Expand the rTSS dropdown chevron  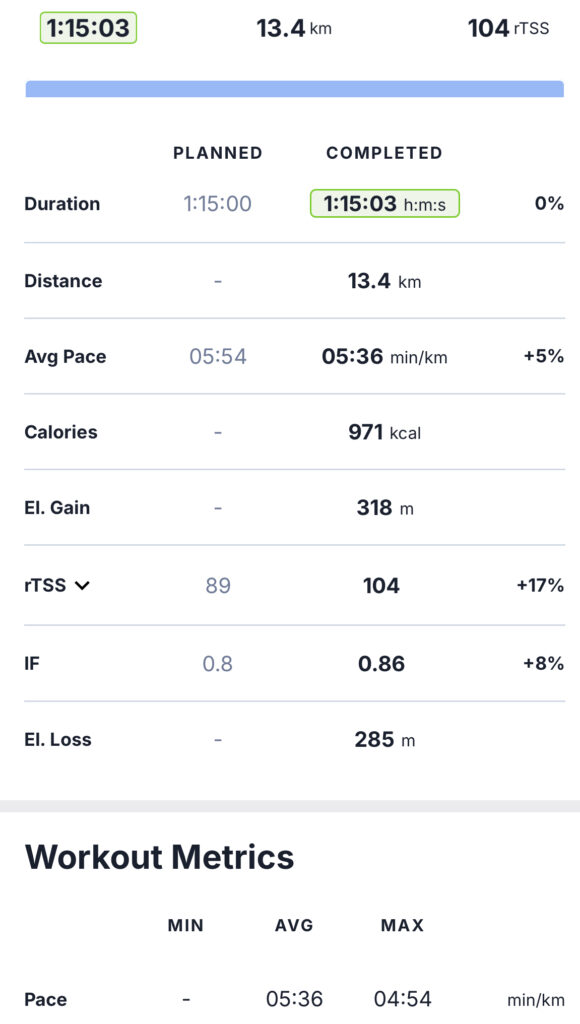pyautogui.click(x=82, y=585)
